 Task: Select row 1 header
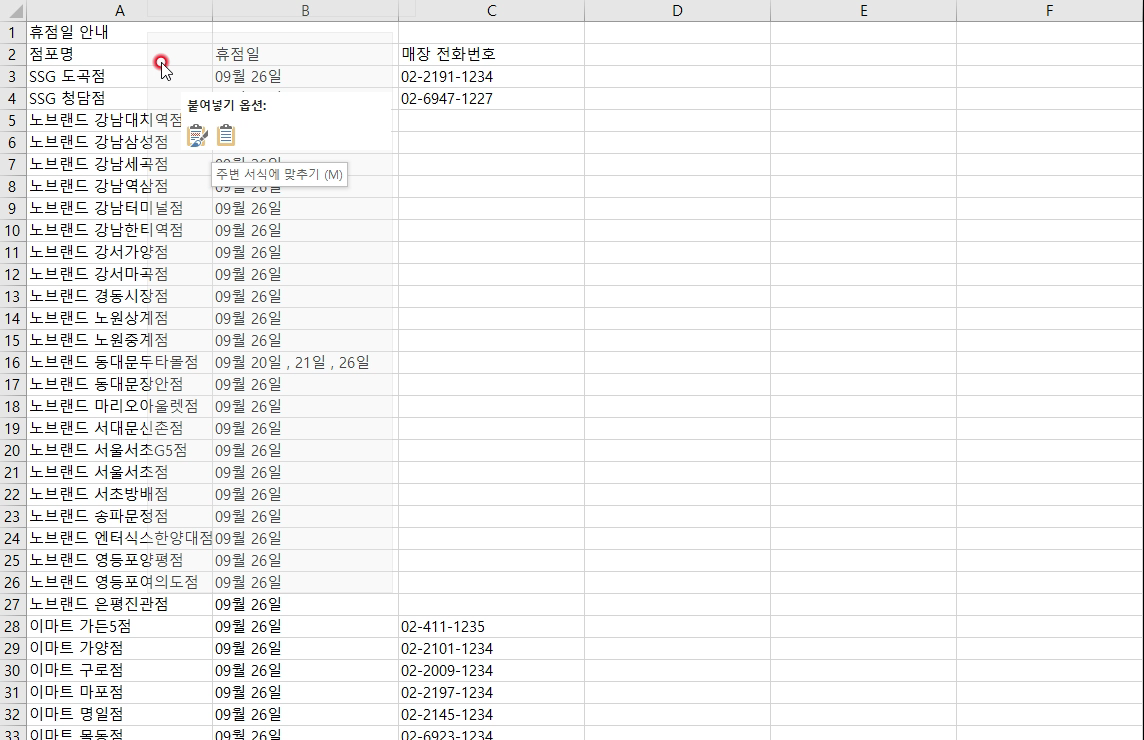pyautogui.click(x=13, y=32)
